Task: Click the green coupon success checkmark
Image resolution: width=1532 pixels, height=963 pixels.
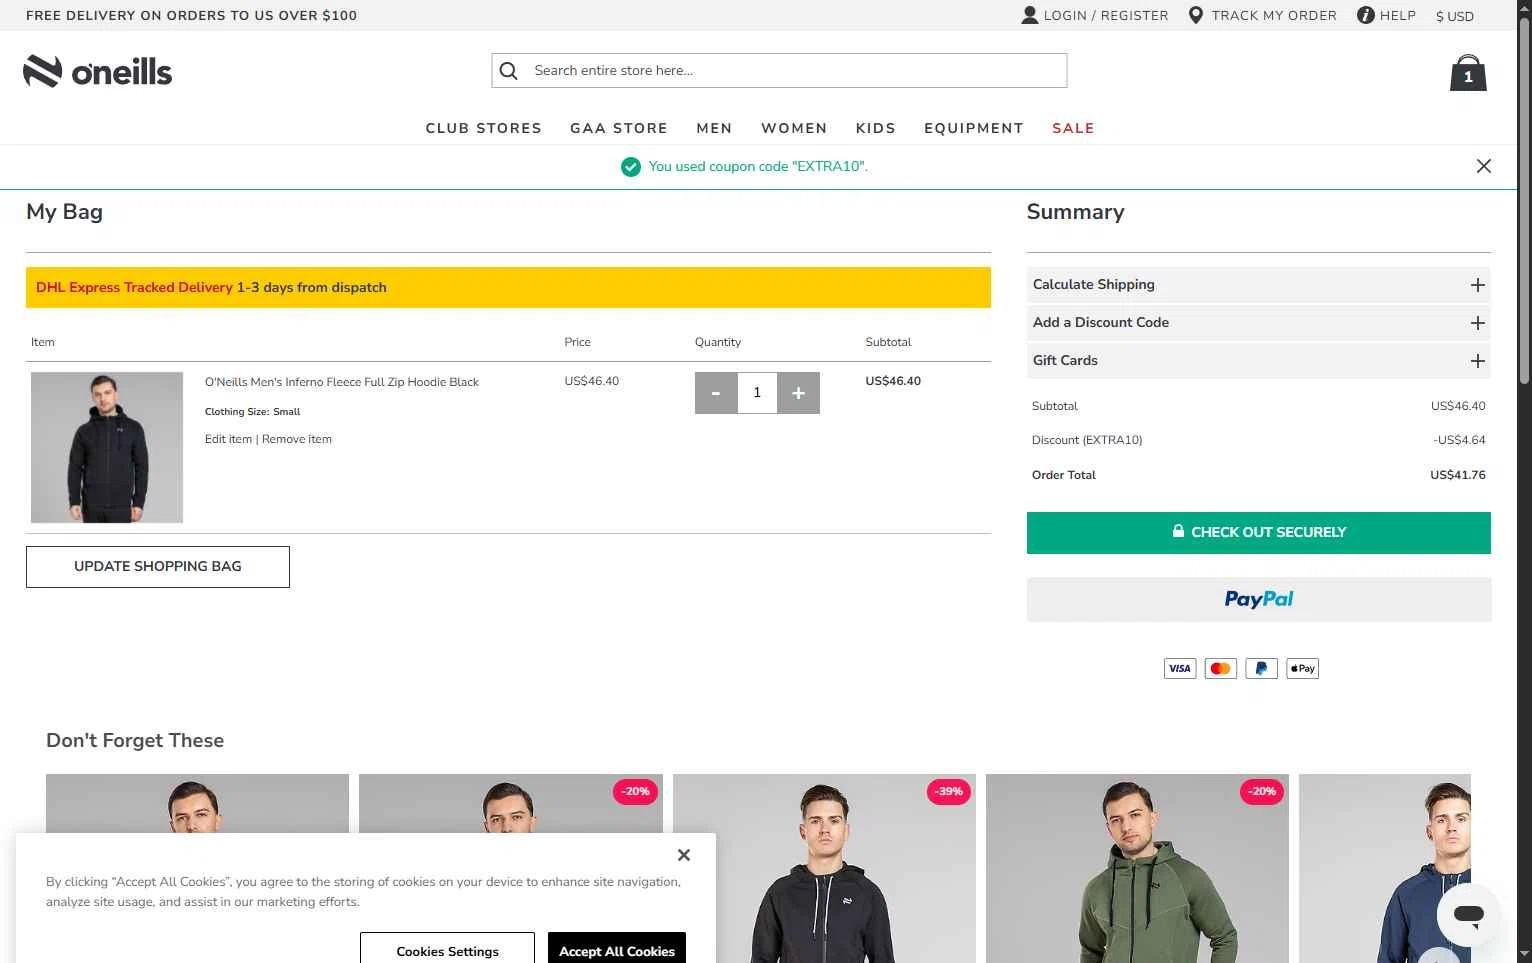Action: (630, 167)
